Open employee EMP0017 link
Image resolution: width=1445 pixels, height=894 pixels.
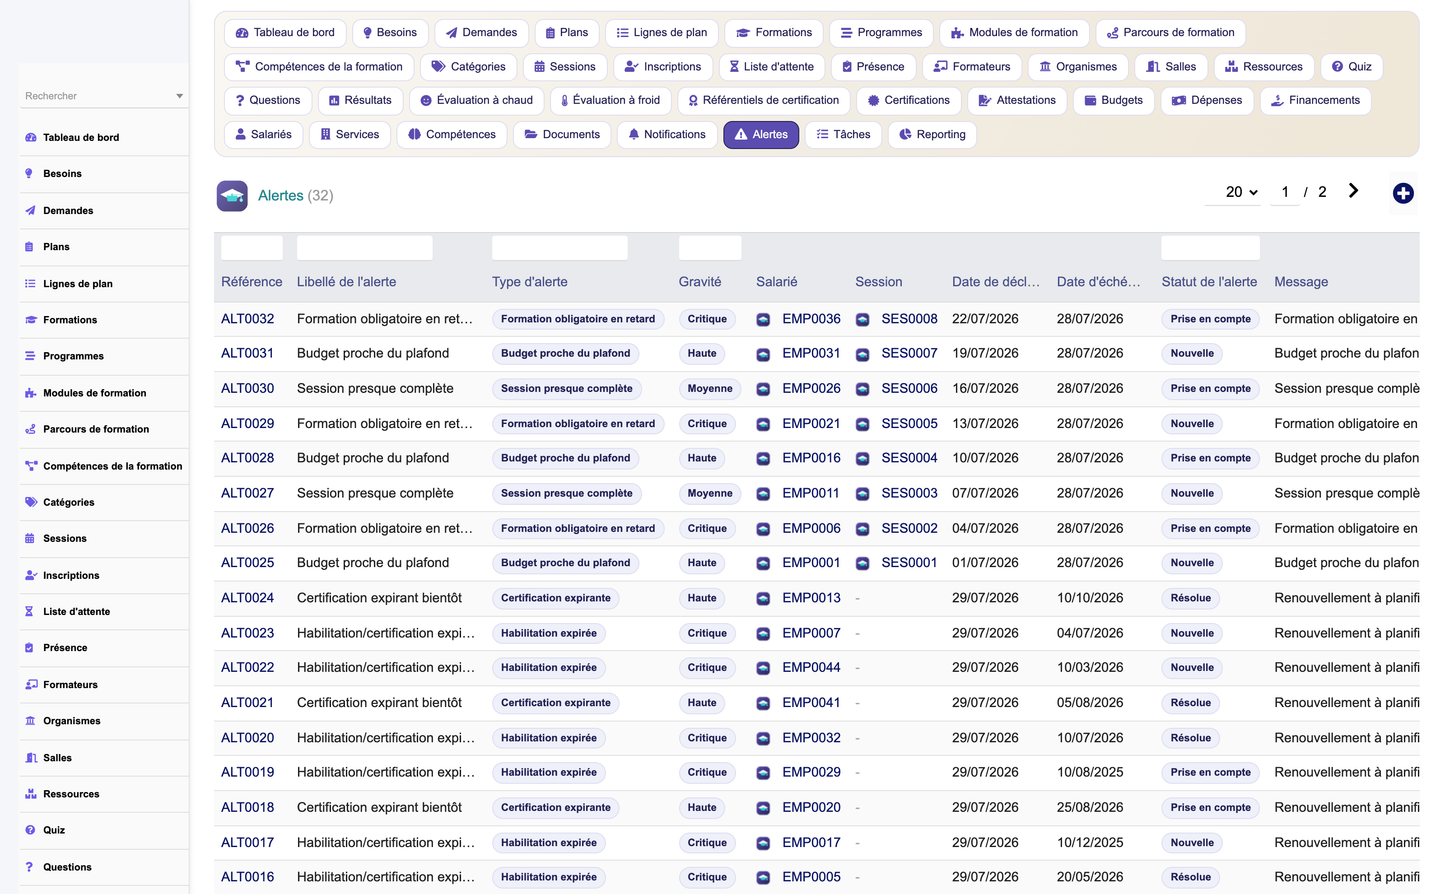[811, 843]
